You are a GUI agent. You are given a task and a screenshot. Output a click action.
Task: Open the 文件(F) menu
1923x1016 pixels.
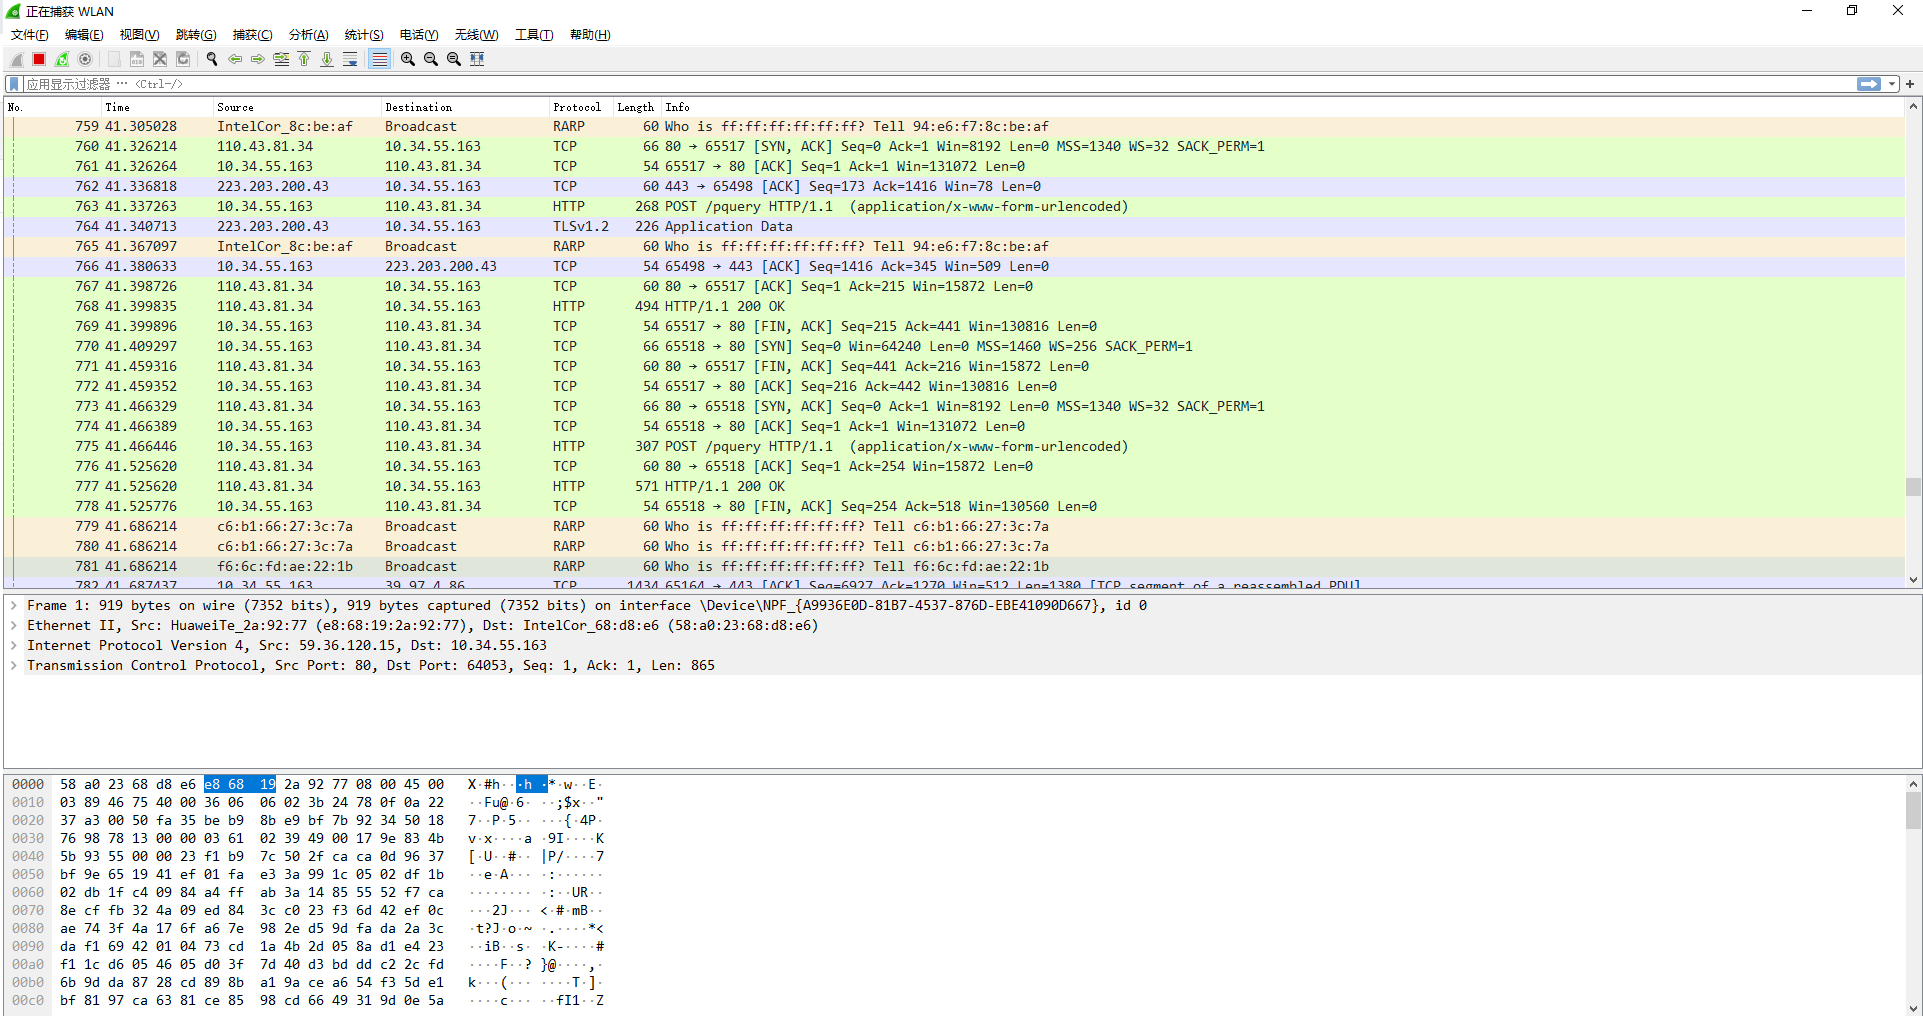pyautogui.click(x=30, y=35)
